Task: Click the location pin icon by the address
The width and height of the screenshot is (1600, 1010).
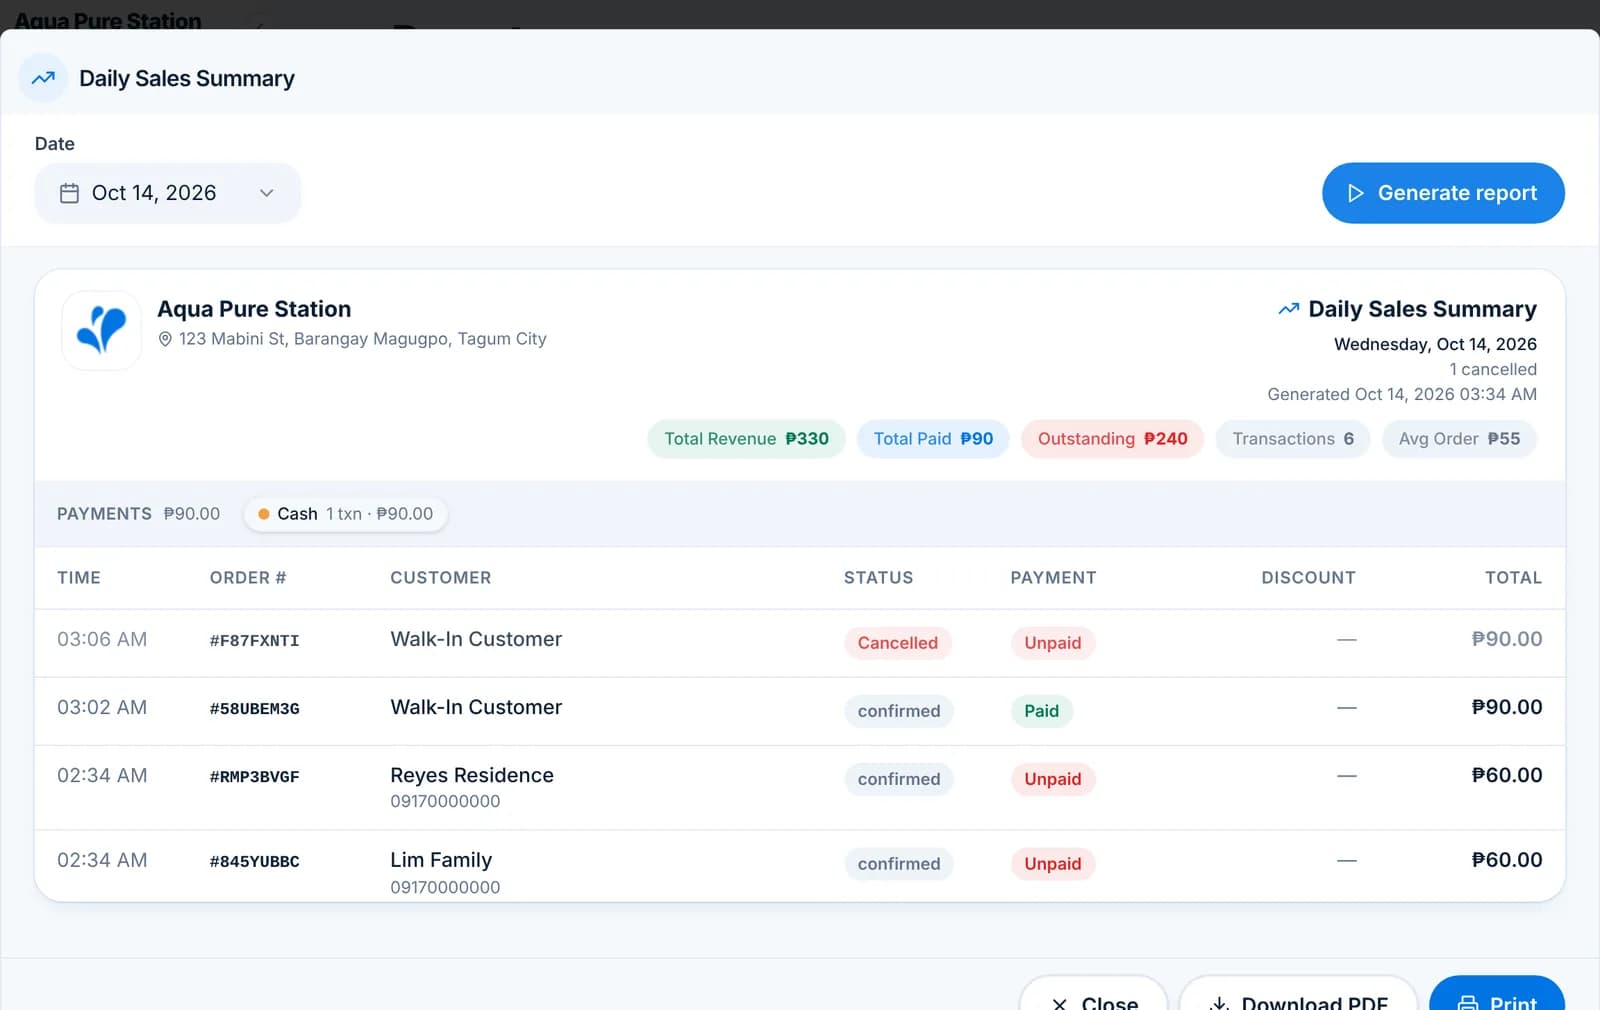Action: point(166,340)
